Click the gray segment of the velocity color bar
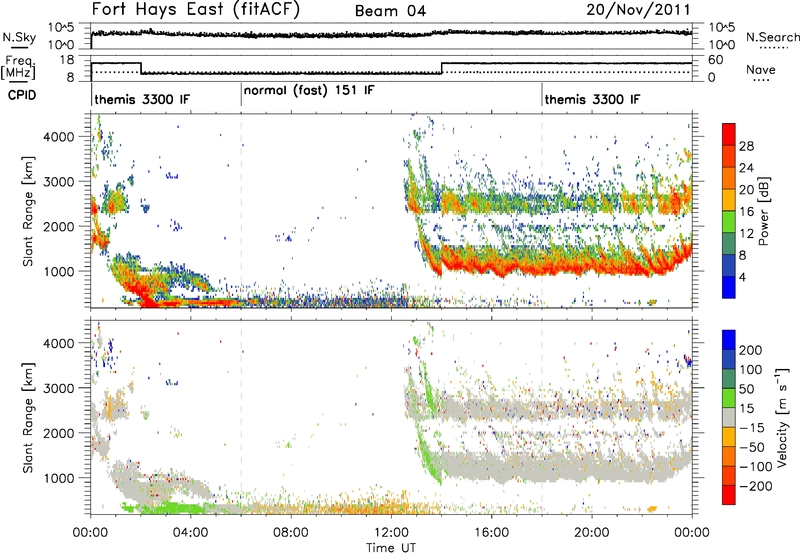 (729, 418)
